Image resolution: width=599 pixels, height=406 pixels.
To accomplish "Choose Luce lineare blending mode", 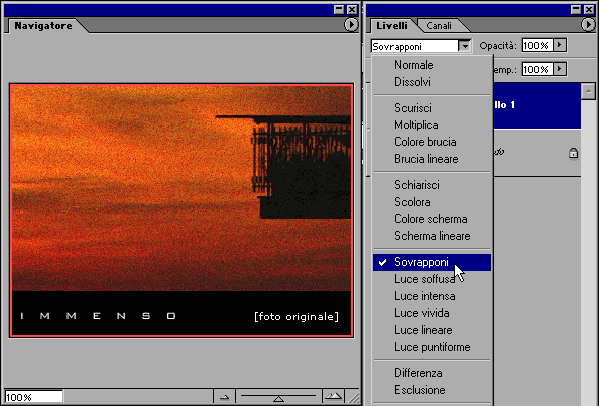I will (432, 330).
